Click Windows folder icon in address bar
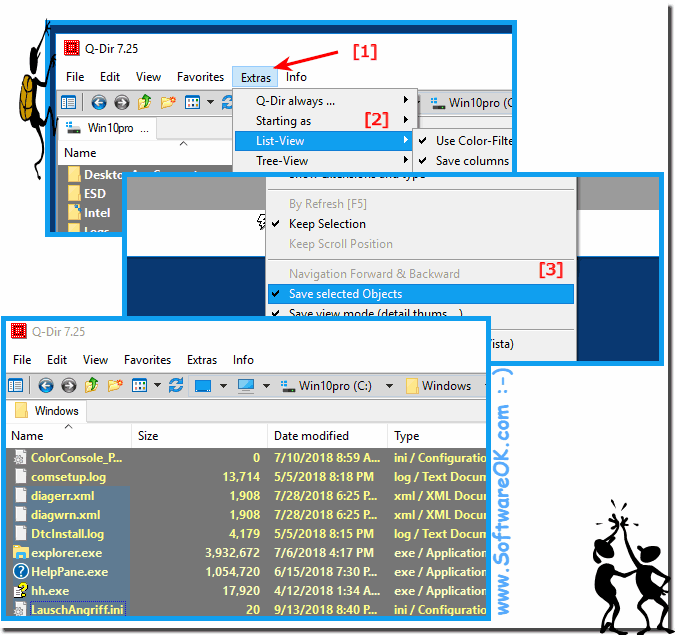The height and width of the screenshot is (635, 675). pyautogui.click(x=412, y=386)
